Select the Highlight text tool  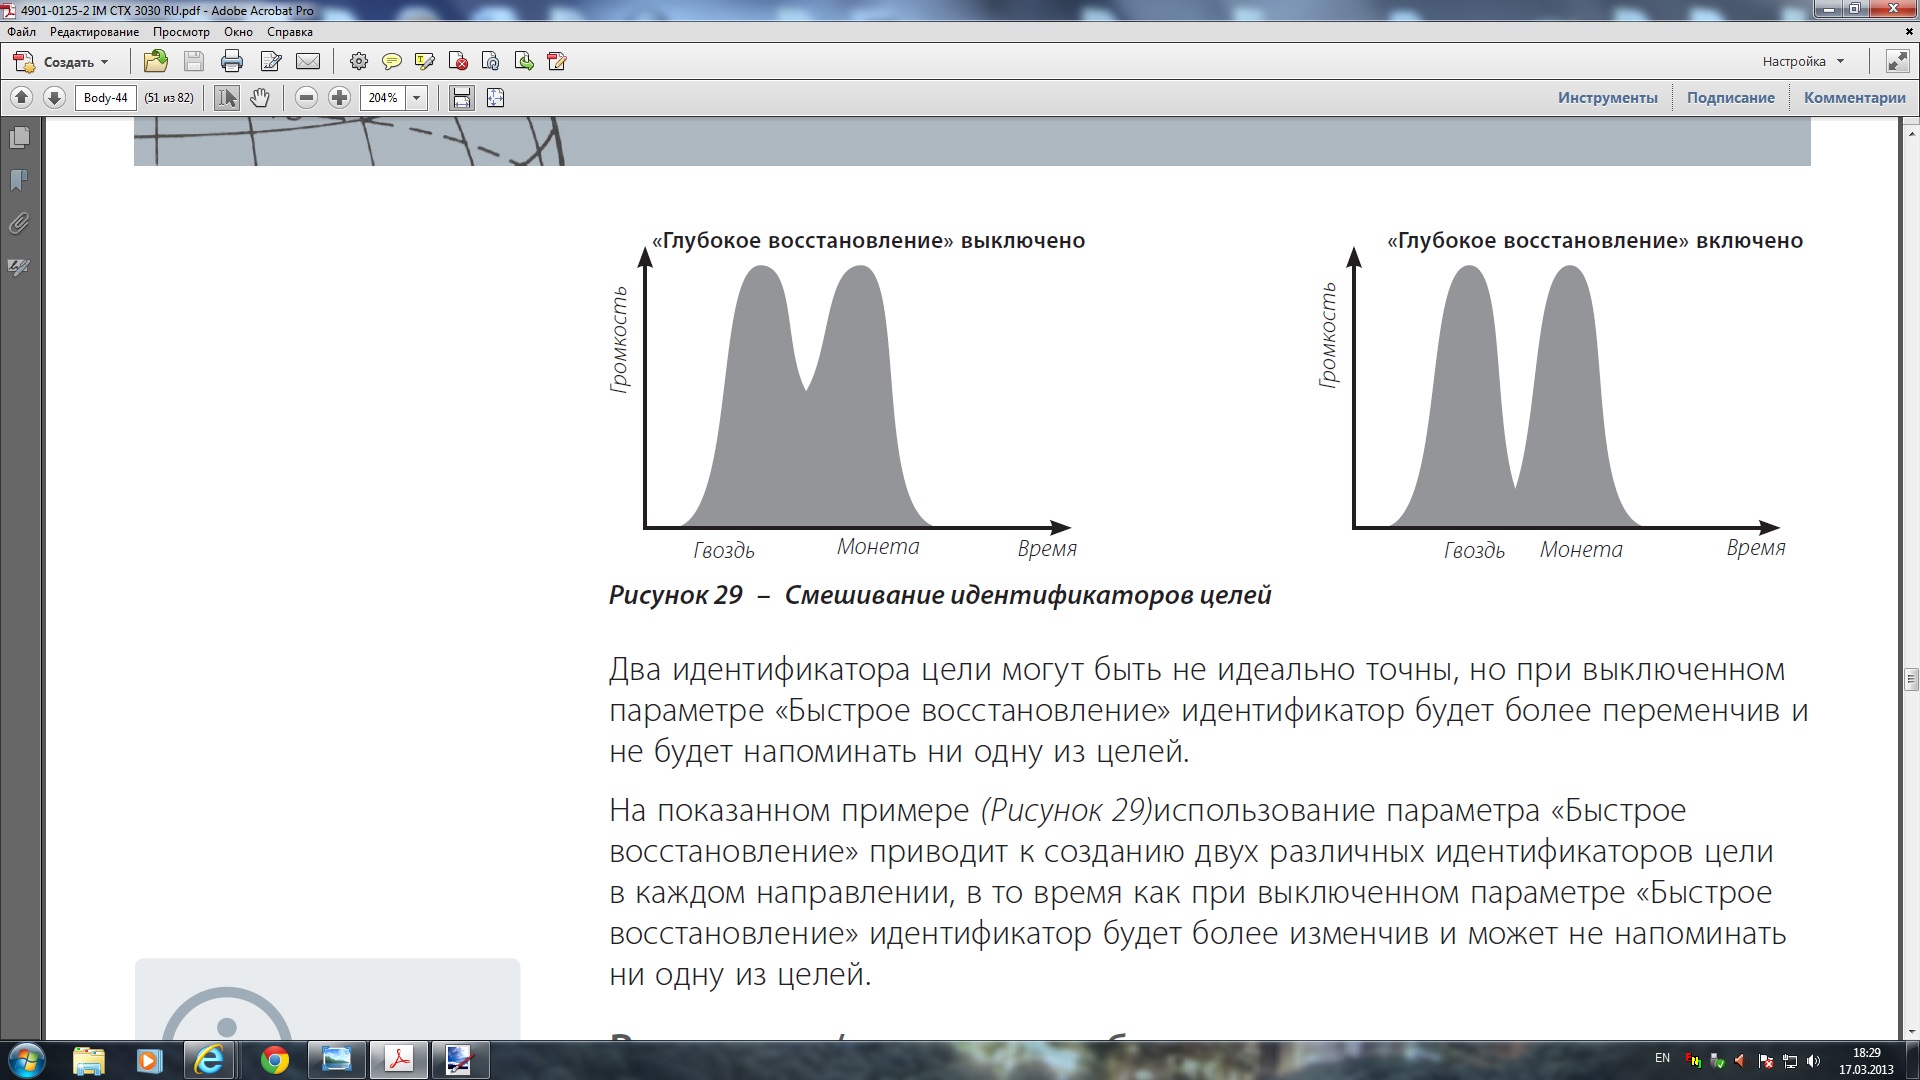click(425, 62)
